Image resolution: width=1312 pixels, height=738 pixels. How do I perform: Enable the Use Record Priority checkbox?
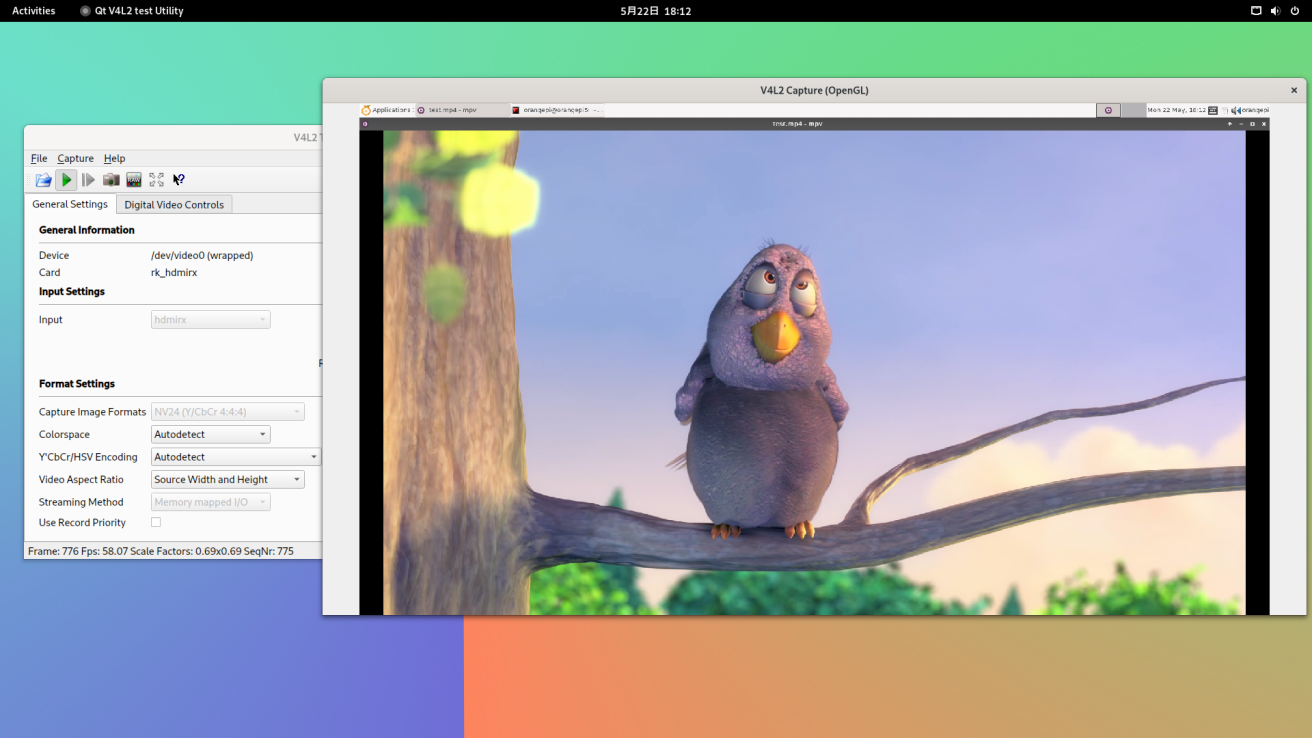click(x=155, y=522)
